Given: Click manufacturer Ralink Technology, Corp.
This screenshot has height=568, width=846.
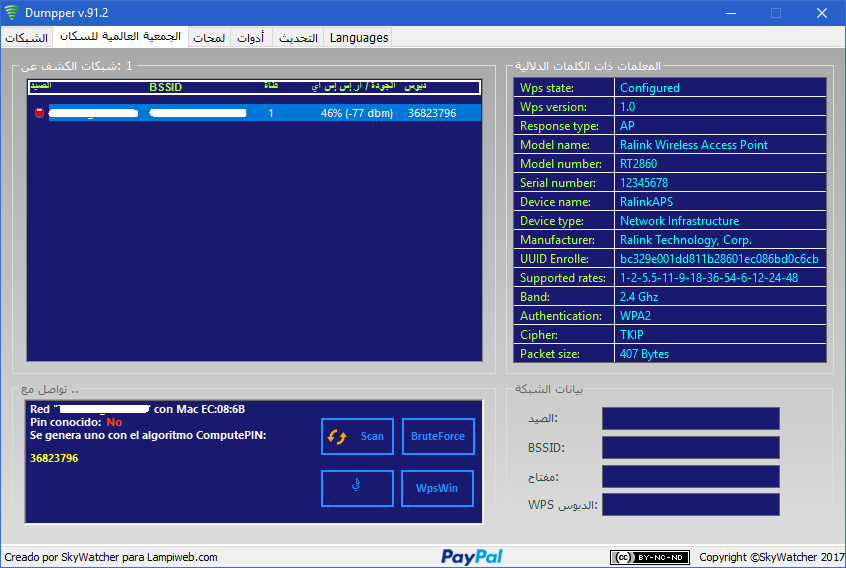Looking at the screenshot, I should pos(686,240).
